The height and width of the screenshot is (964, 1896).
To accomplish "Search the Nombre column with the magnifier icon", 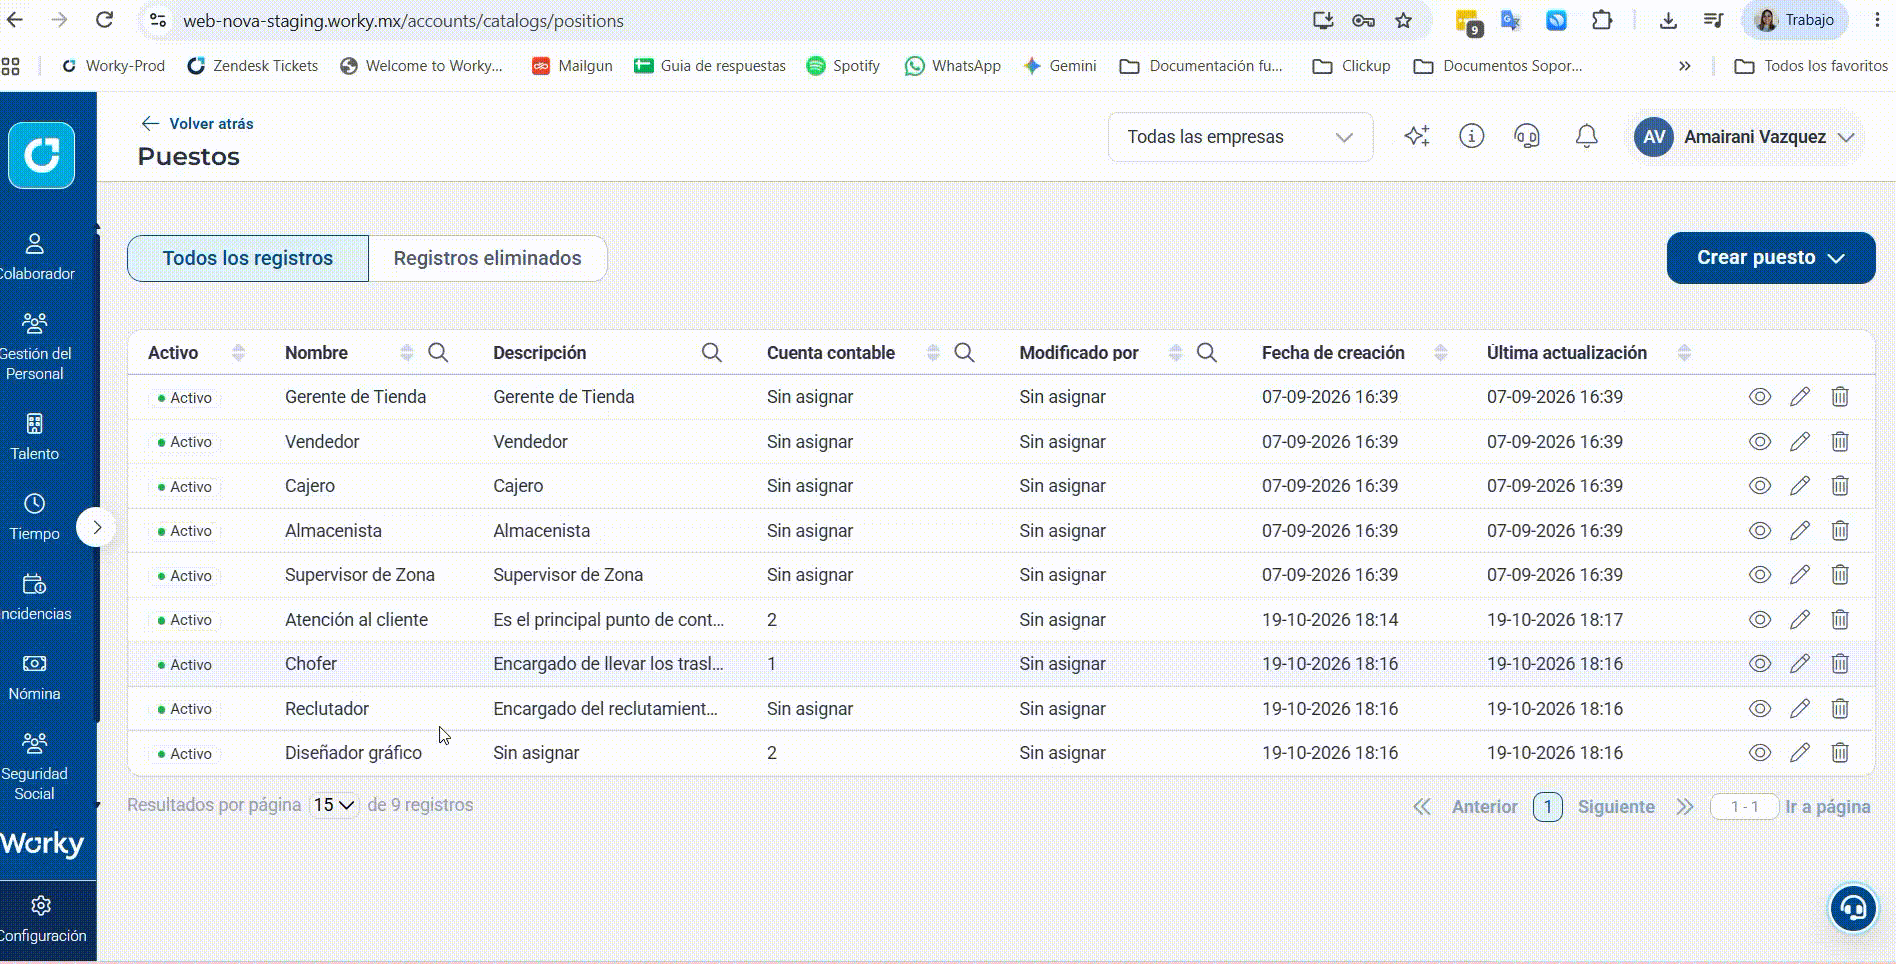I will tap(438, 352).
